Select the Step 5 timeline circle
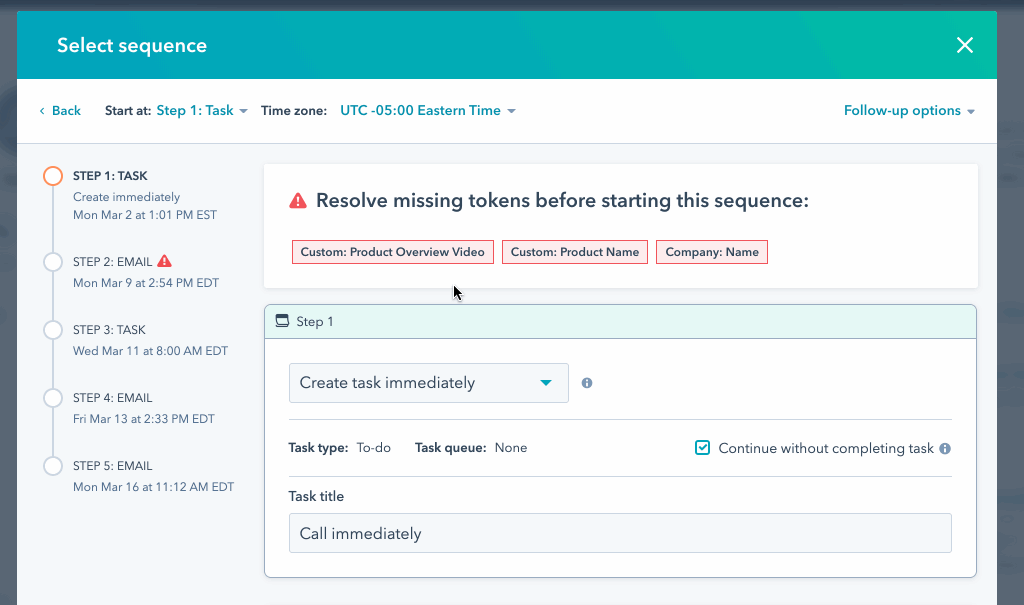 pos(52,466)
